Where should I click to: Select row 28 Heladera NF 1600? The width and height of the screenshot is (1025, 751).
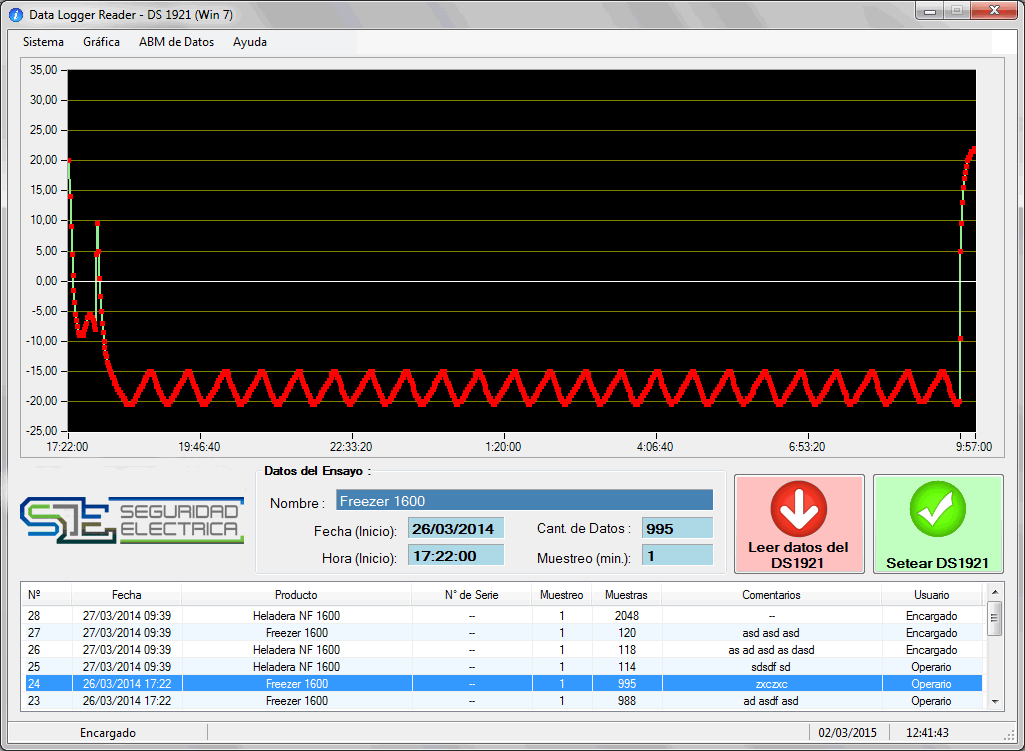(296, 616)
